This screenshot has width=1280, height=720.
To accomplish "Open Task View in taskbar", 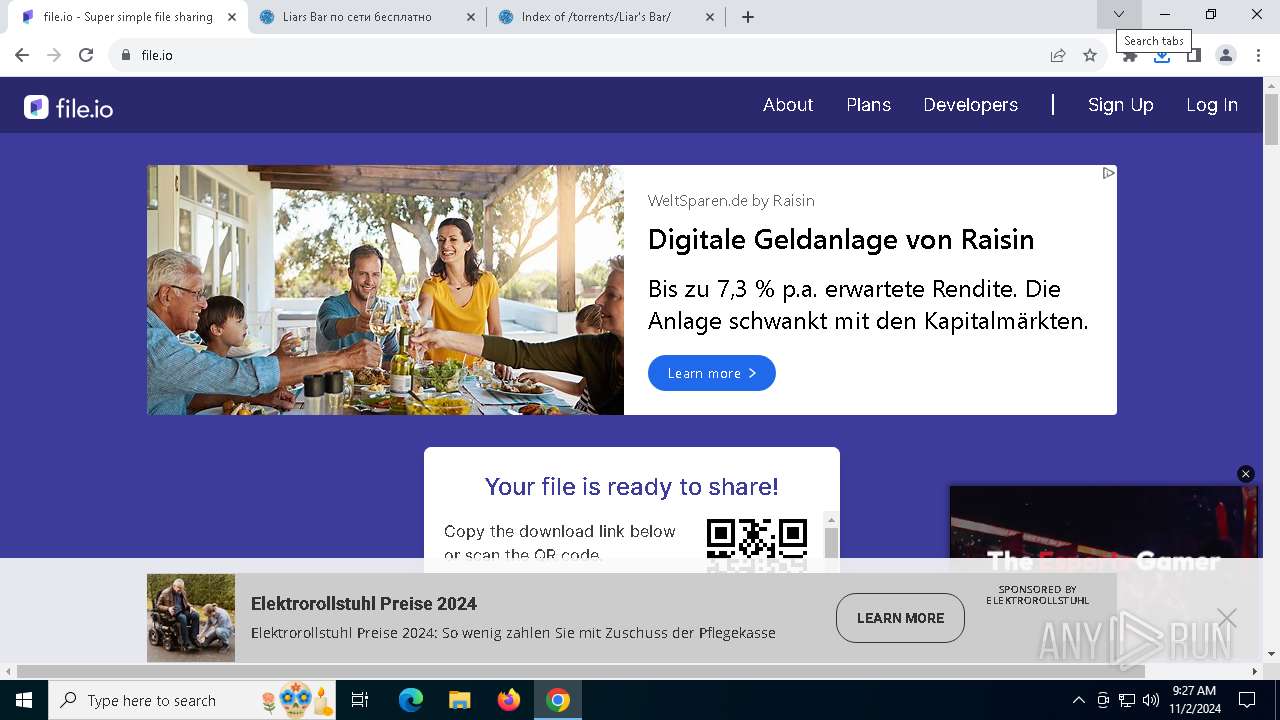I will click(360, 700).
